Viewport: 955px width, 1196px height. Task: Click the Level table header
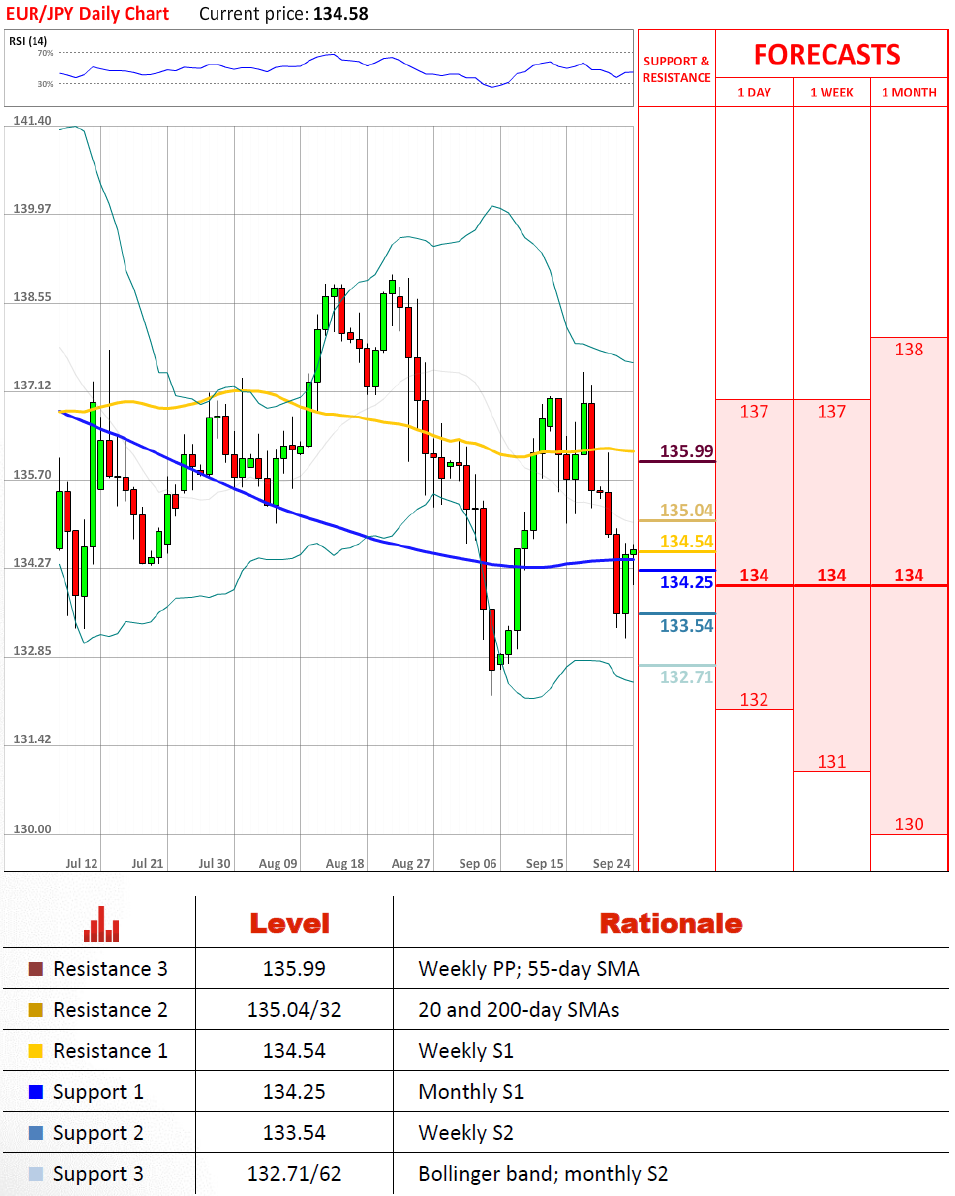[x=290, y=924]
